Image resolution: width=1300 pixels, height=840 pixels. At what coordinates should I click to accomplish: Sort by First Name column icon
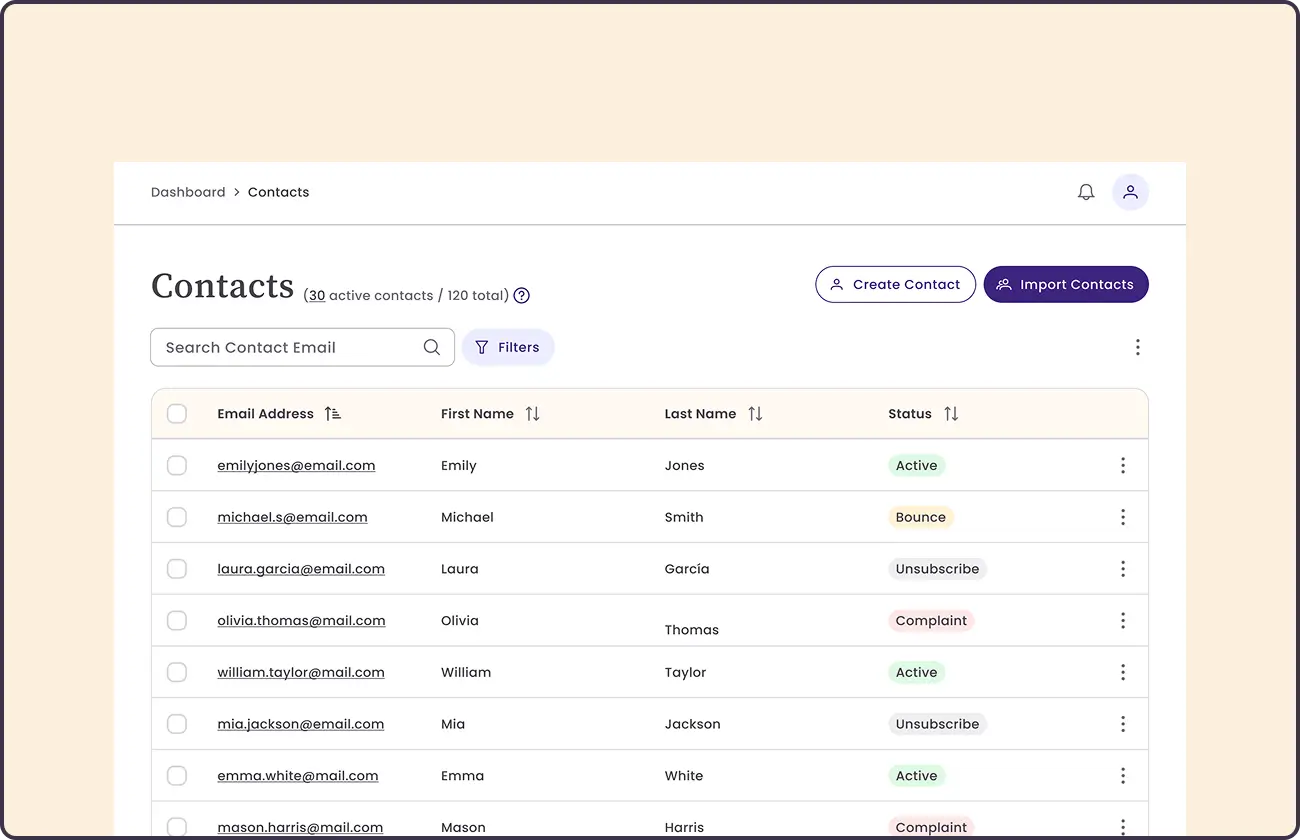coord(533,414)
